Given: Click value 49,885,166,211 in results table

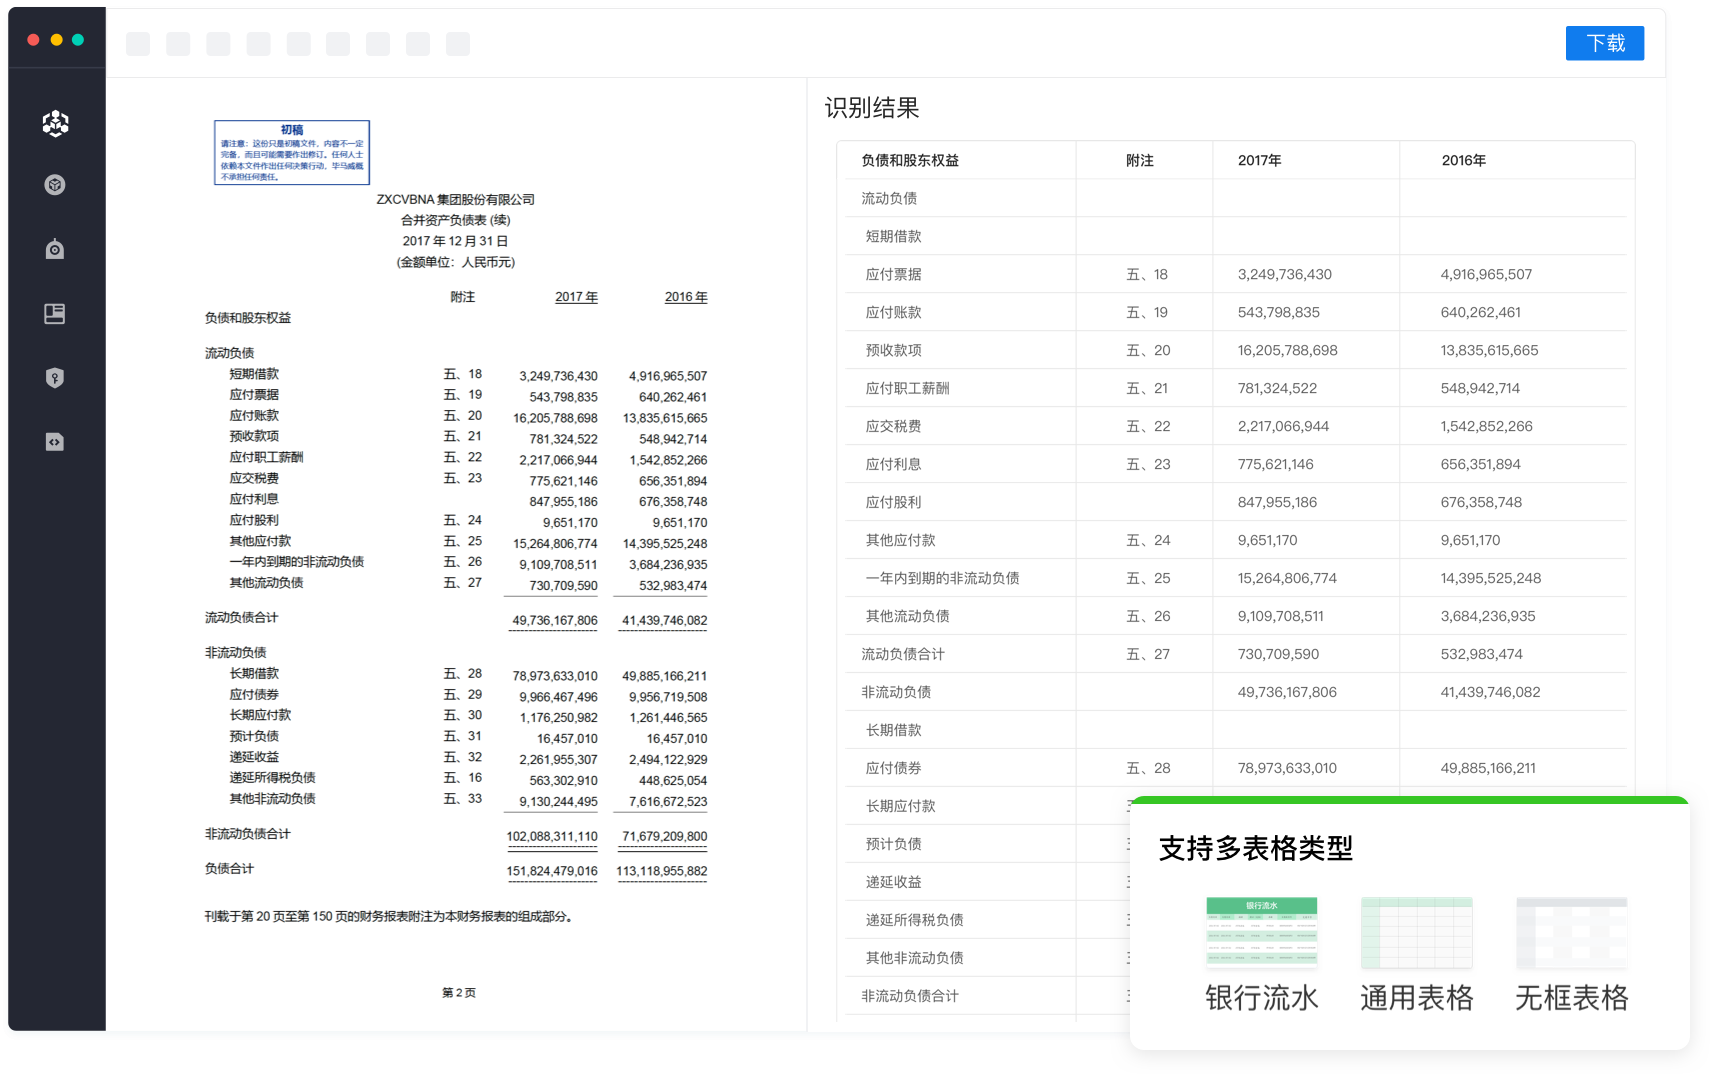Looking at the screenshot, I should point(1488,768).
